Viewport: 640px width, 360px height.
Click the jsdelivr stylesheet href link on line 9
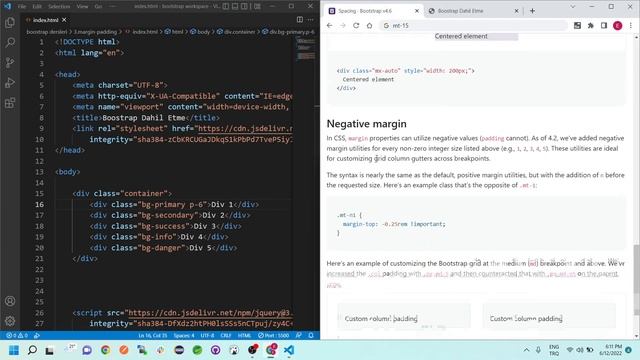point(245,129)
